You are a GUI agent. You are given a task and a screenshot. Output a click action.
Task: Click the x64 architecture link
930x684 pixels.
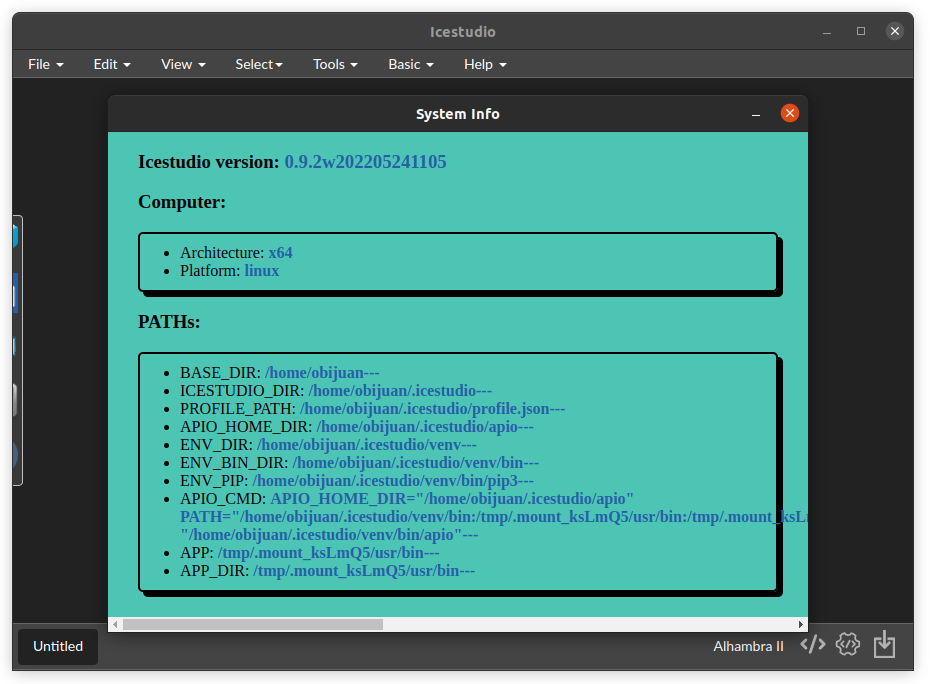280,252
